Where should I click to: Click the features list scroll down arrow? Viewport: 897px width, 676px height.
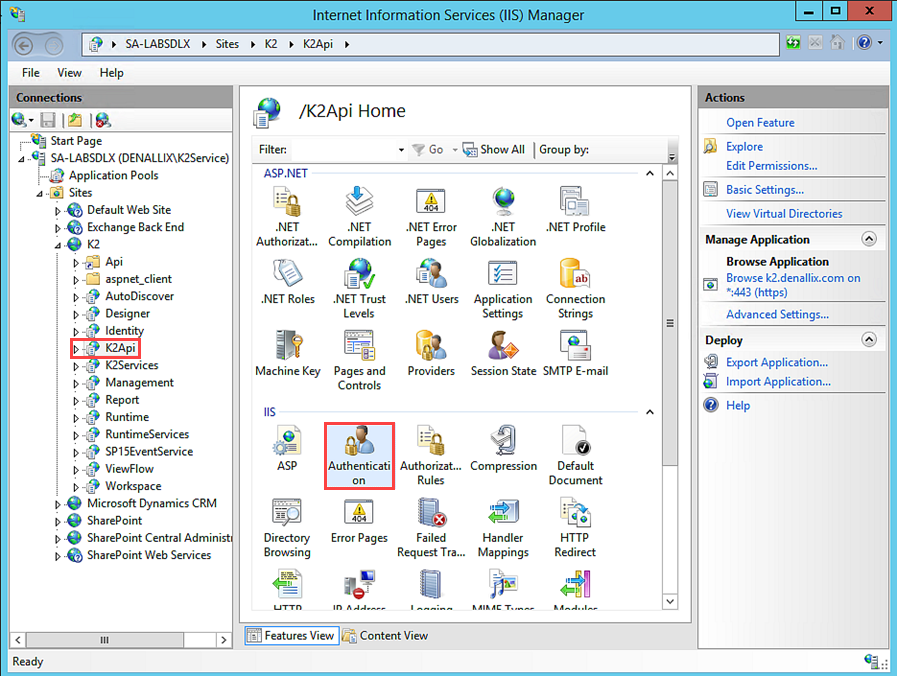pyautogui.click(x=670, y=601)
